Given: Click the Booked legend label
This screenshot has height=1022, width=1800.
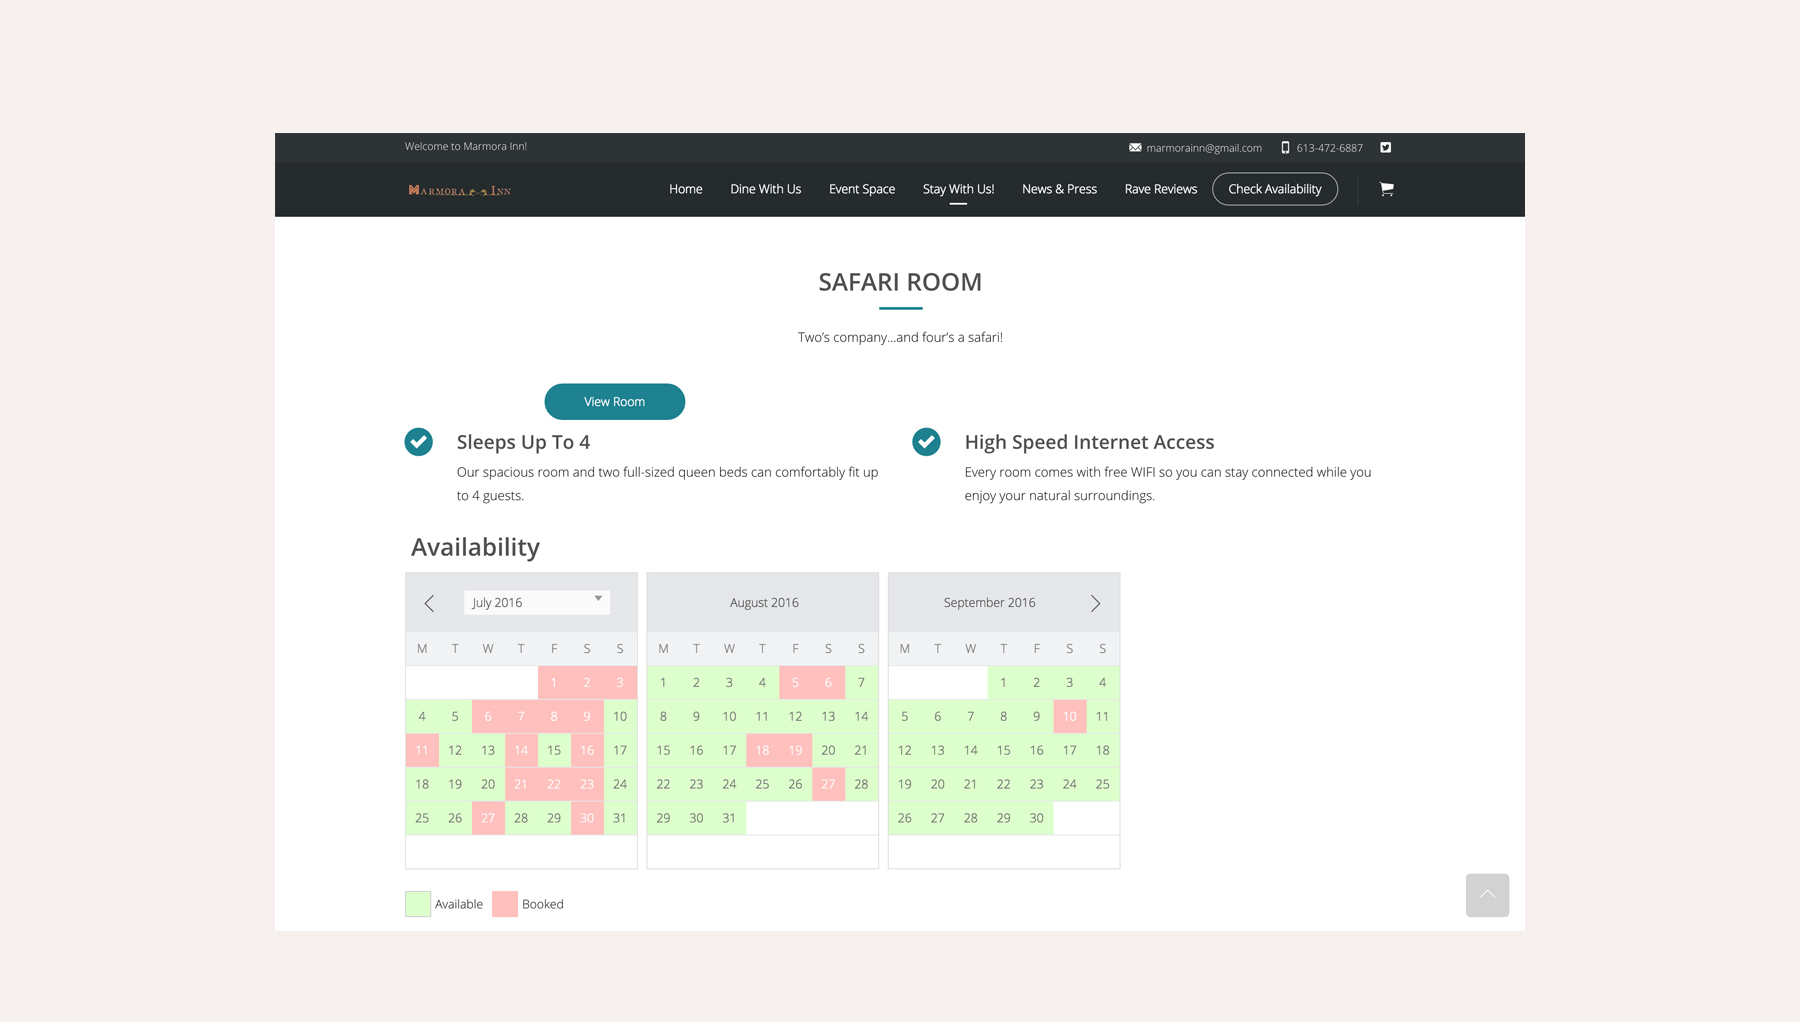Looking at the screenshot, I should [x=543, y=904].
